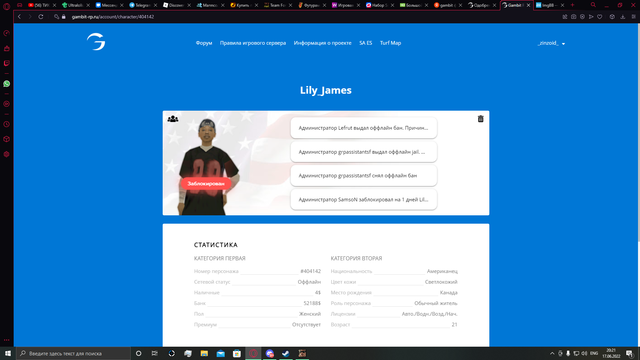Close the active Gambit tab
This screenshot has width=640, height=360.
point(528,5)
